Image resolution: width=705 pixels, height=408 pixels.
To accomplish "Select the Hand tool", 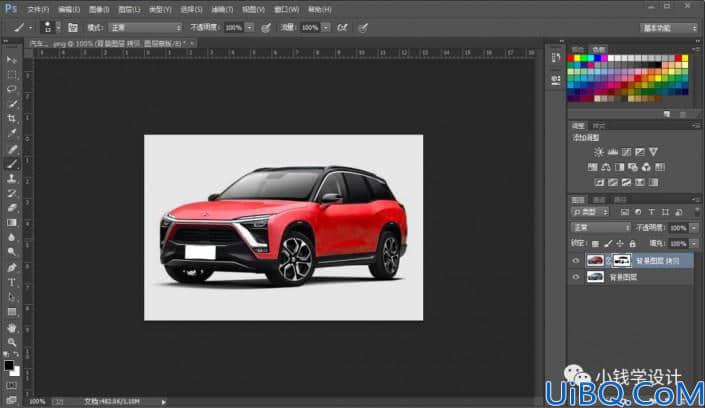I will 12,327.
